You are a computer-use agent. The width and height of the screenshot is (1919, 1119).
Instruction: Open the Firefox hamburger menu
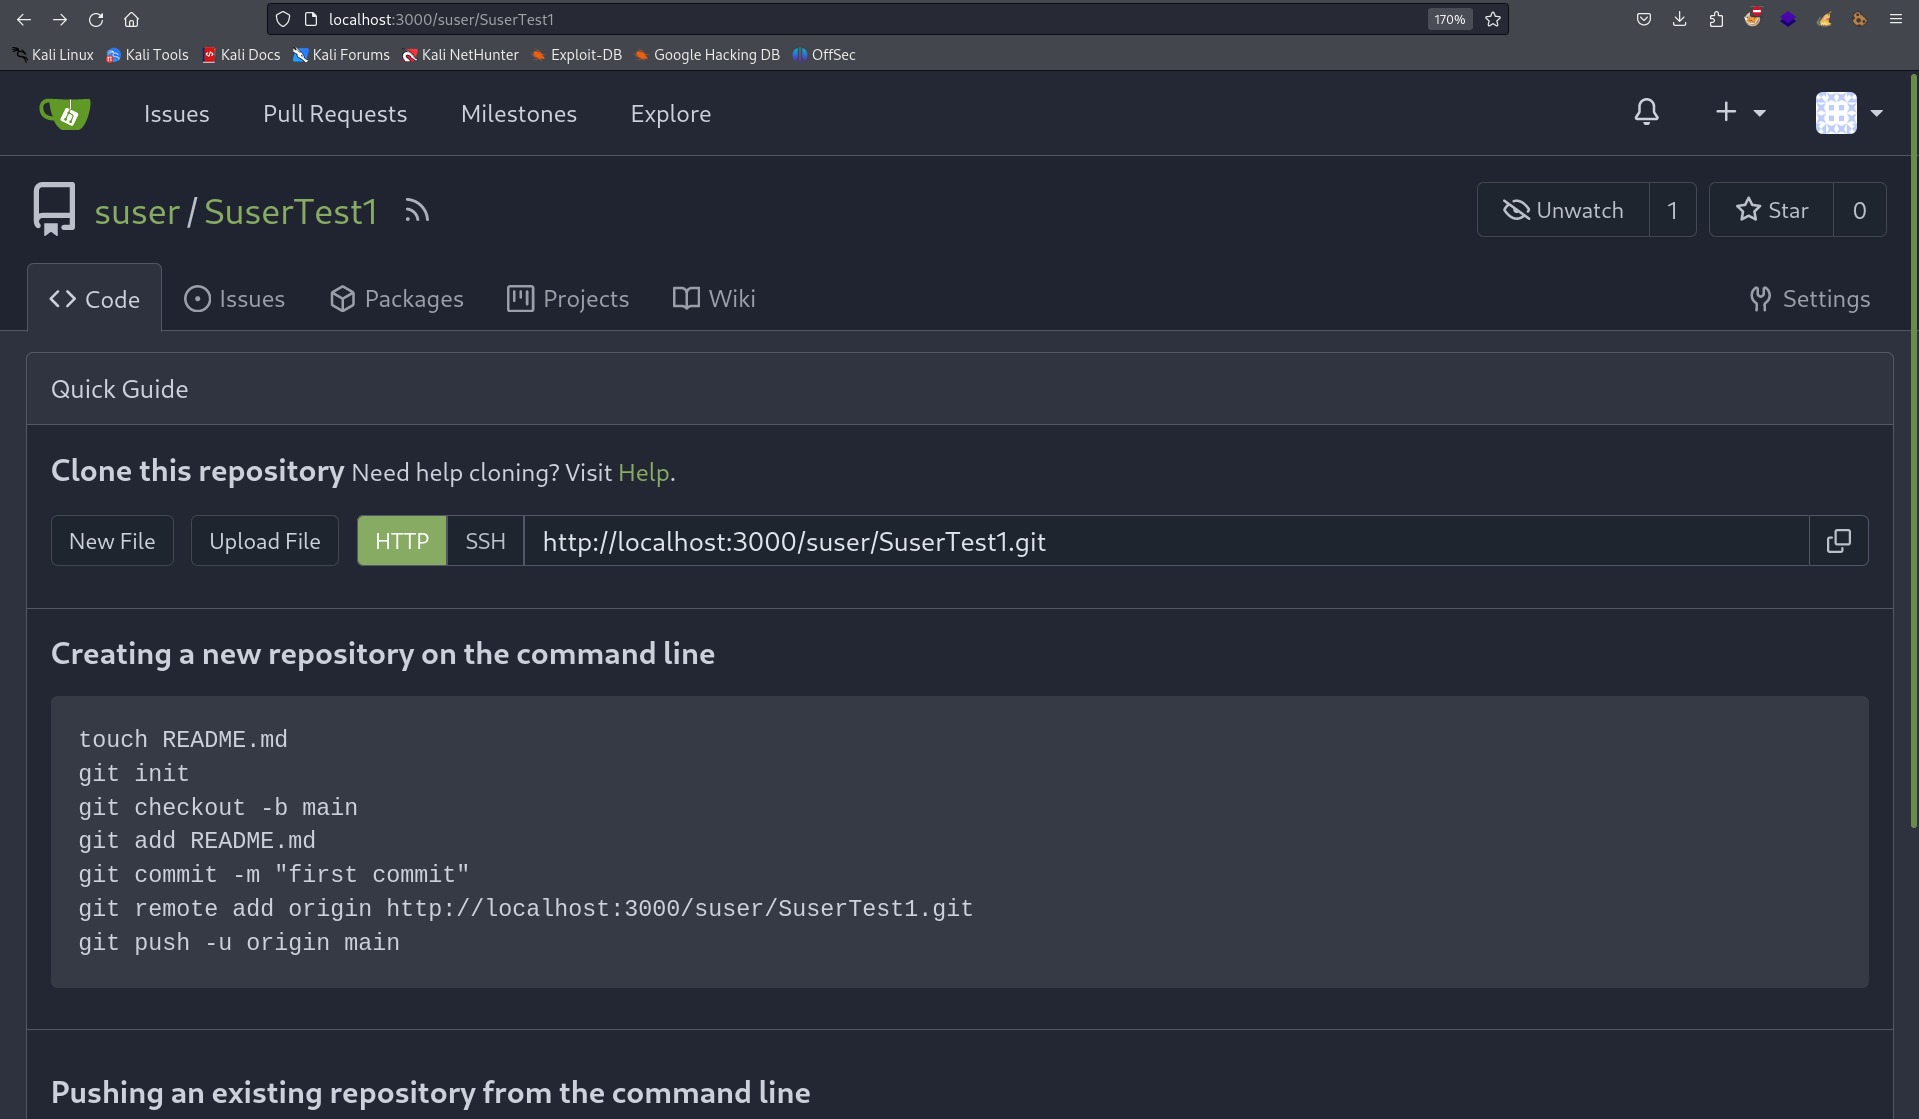coord(1895,19)
